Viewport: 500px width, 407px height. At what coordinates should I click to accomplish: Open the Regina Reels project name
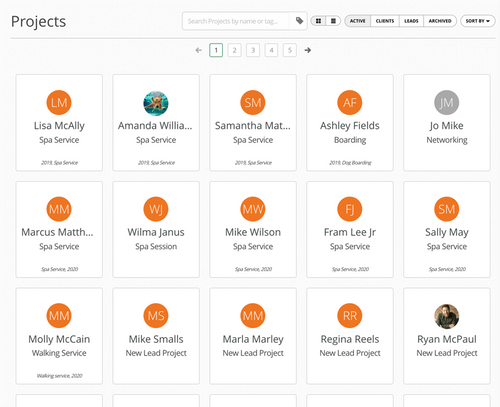pyautogui.click(x=350, y=339)
